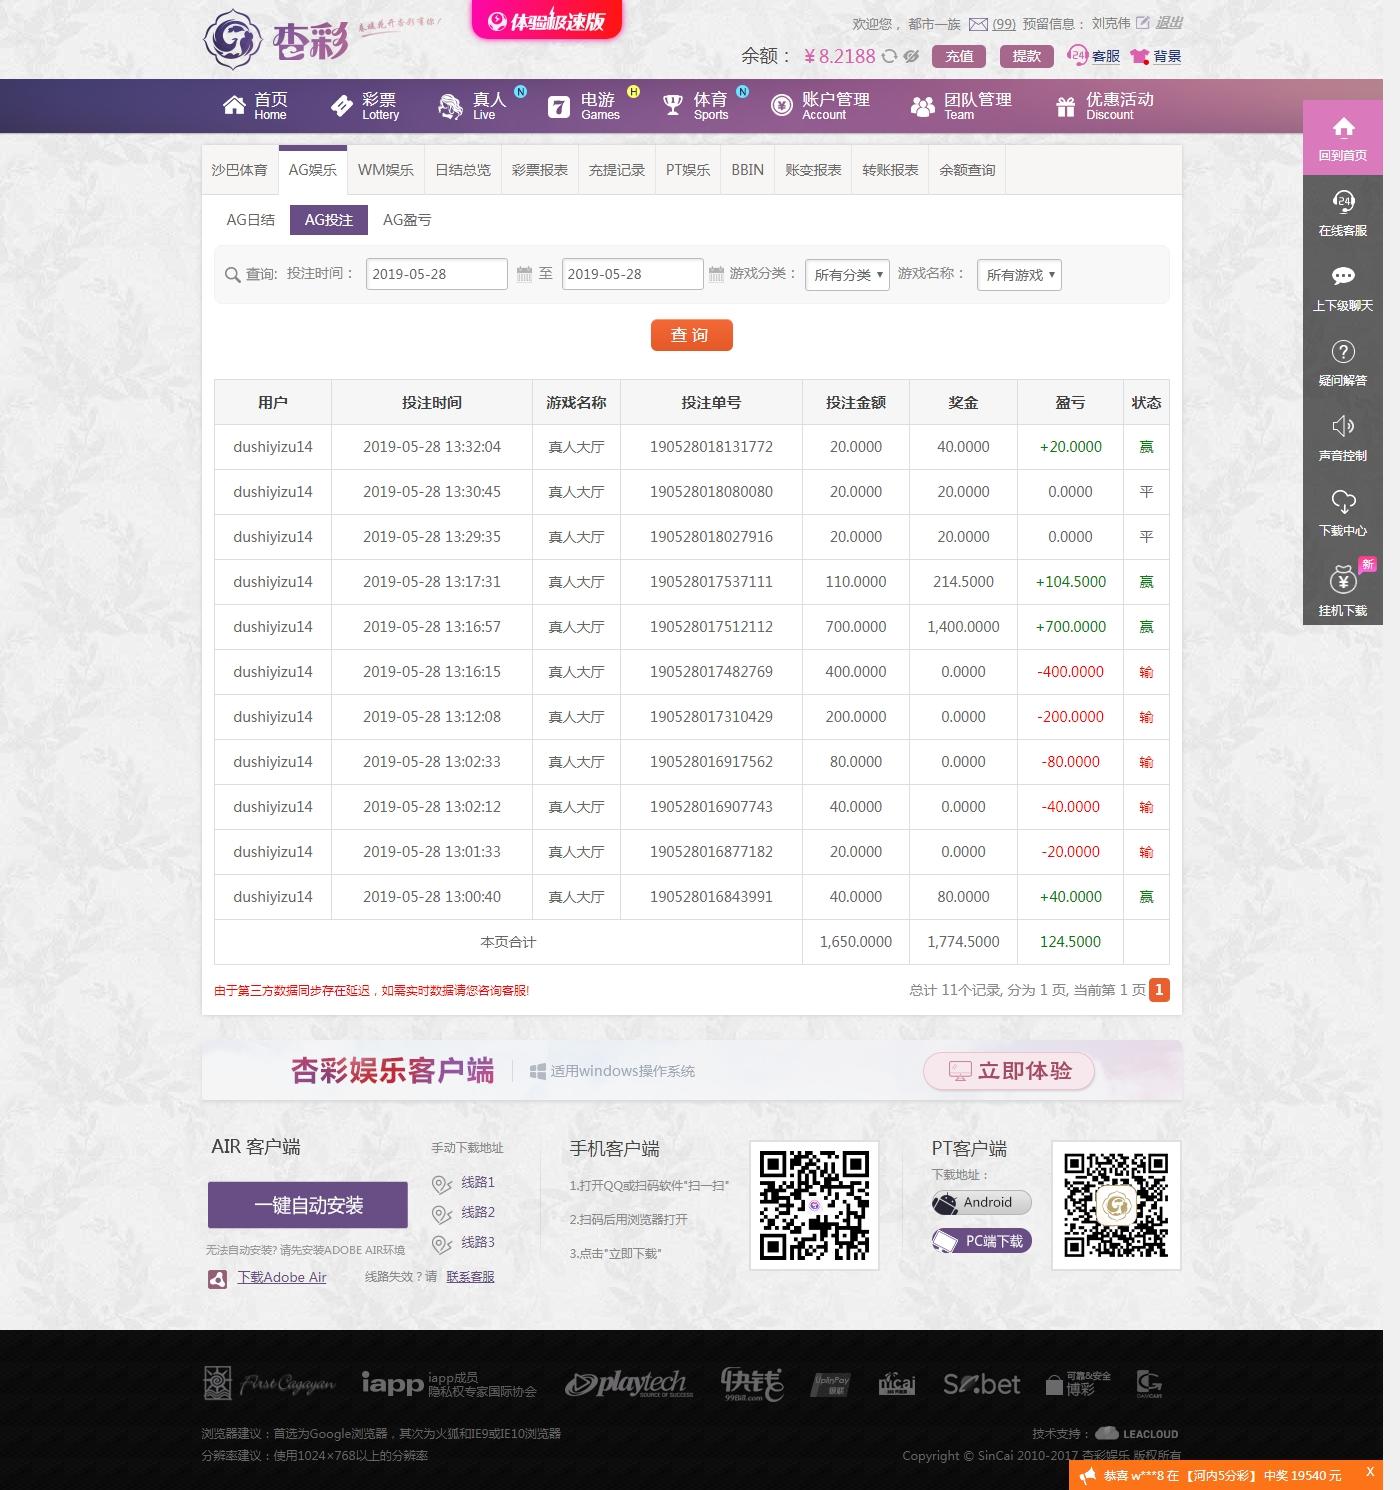The width and height of the screenshot is (1400, 1490).
Task: Toggle 声音控制 speaker in sidebar
Action: click(1343, 437)
